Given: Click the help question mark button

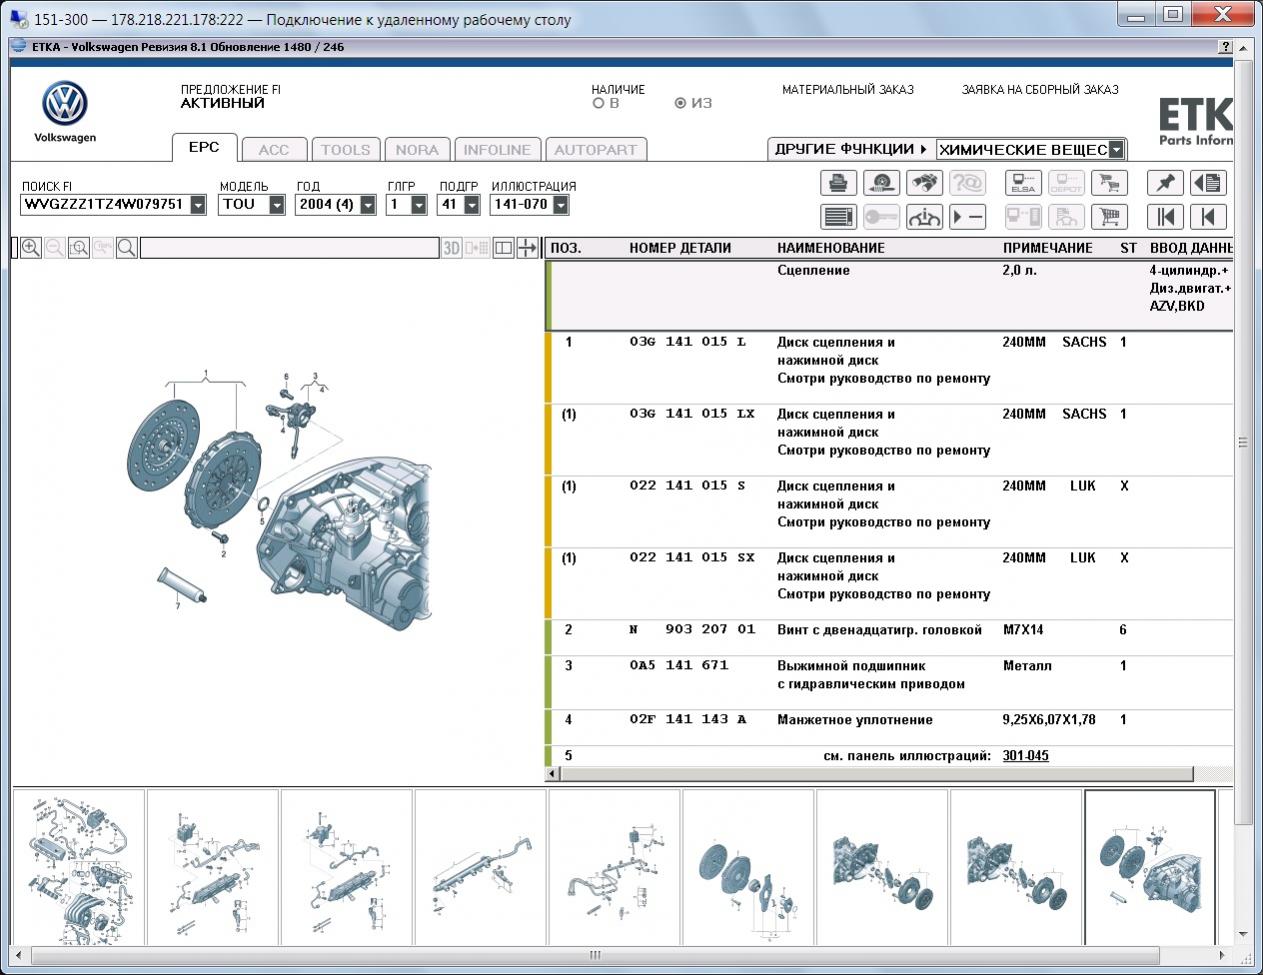Looking at the screenshot, I should (1225, 47).
